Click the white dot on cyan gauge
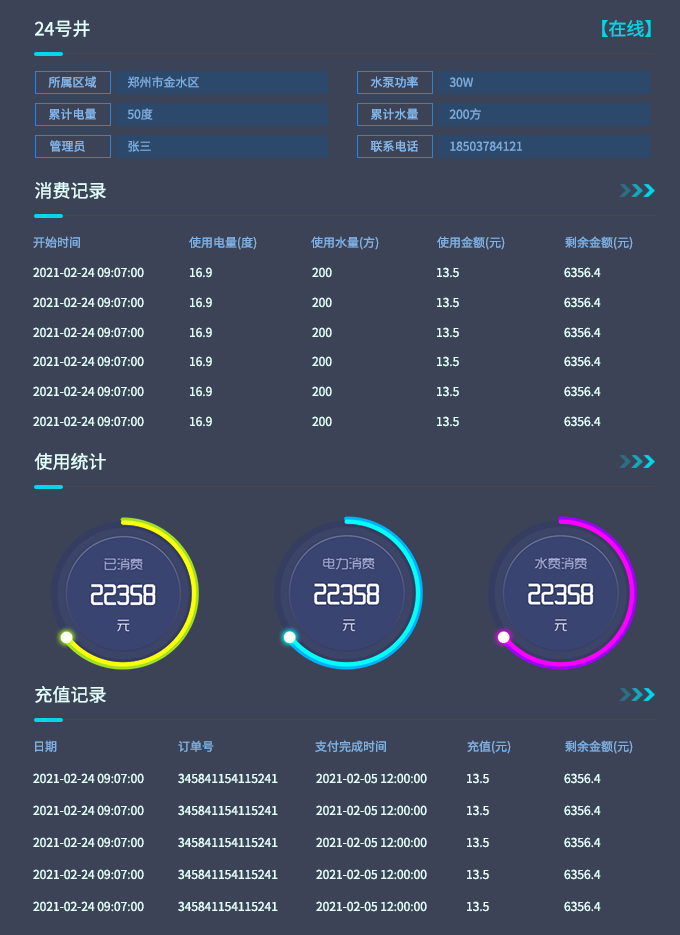Screen dimensions: 680x935 pos(289,637)
